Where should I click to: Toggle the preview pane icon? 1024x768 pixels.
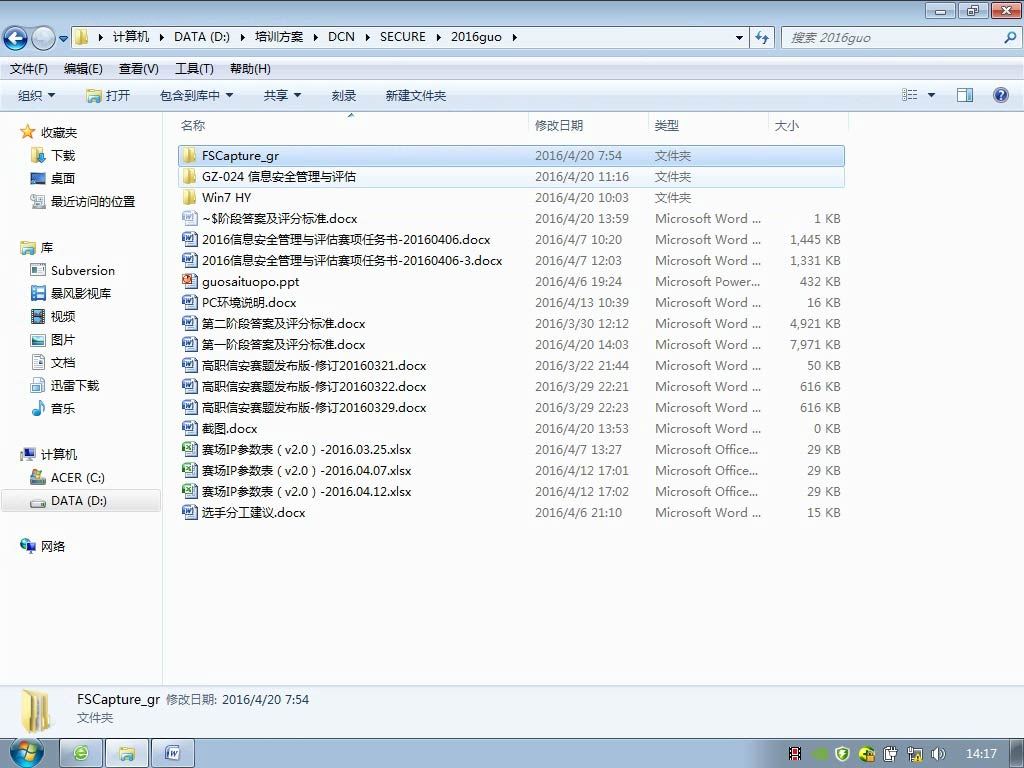tap(965, 95)
